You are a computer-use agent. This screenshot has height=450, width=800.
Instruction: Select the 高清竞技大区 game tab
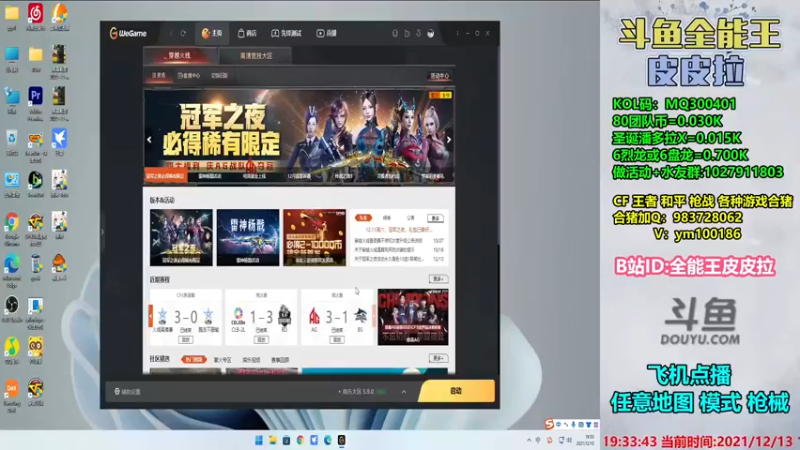[x=256, y=56]
